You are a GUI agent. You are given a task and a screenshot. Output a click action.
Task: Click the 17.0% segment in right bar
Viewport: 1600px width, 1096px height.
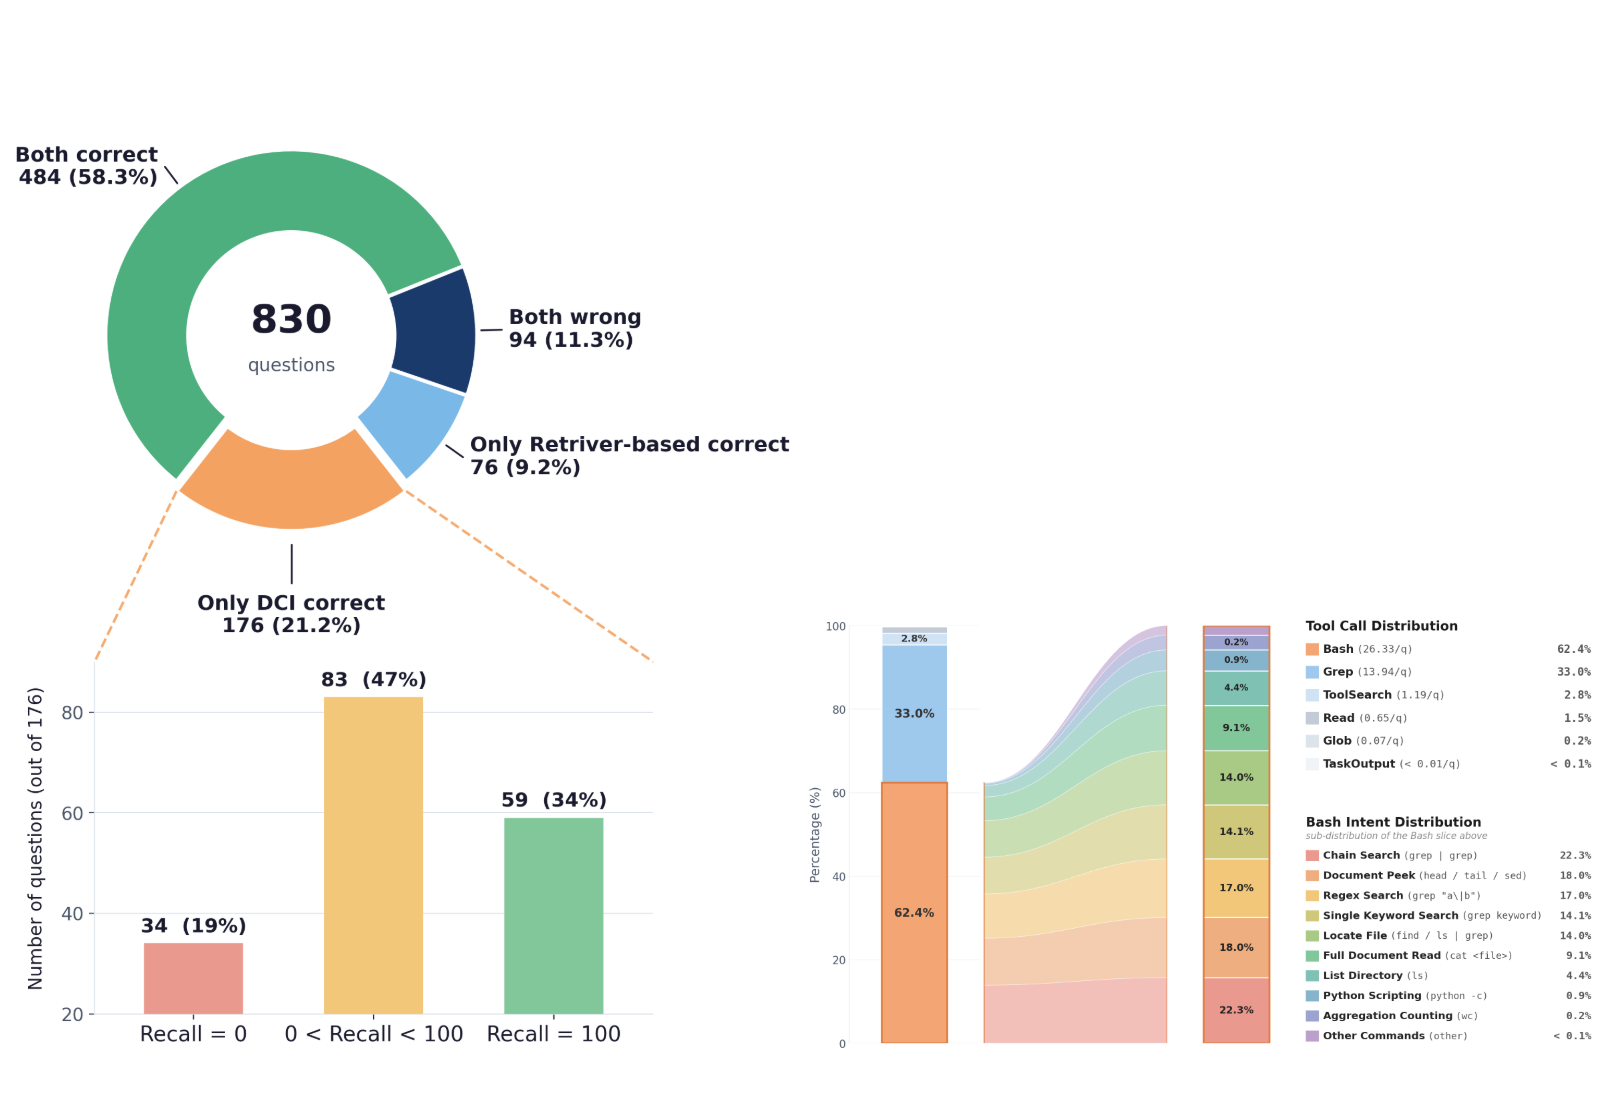click(x=1236, y=888)
